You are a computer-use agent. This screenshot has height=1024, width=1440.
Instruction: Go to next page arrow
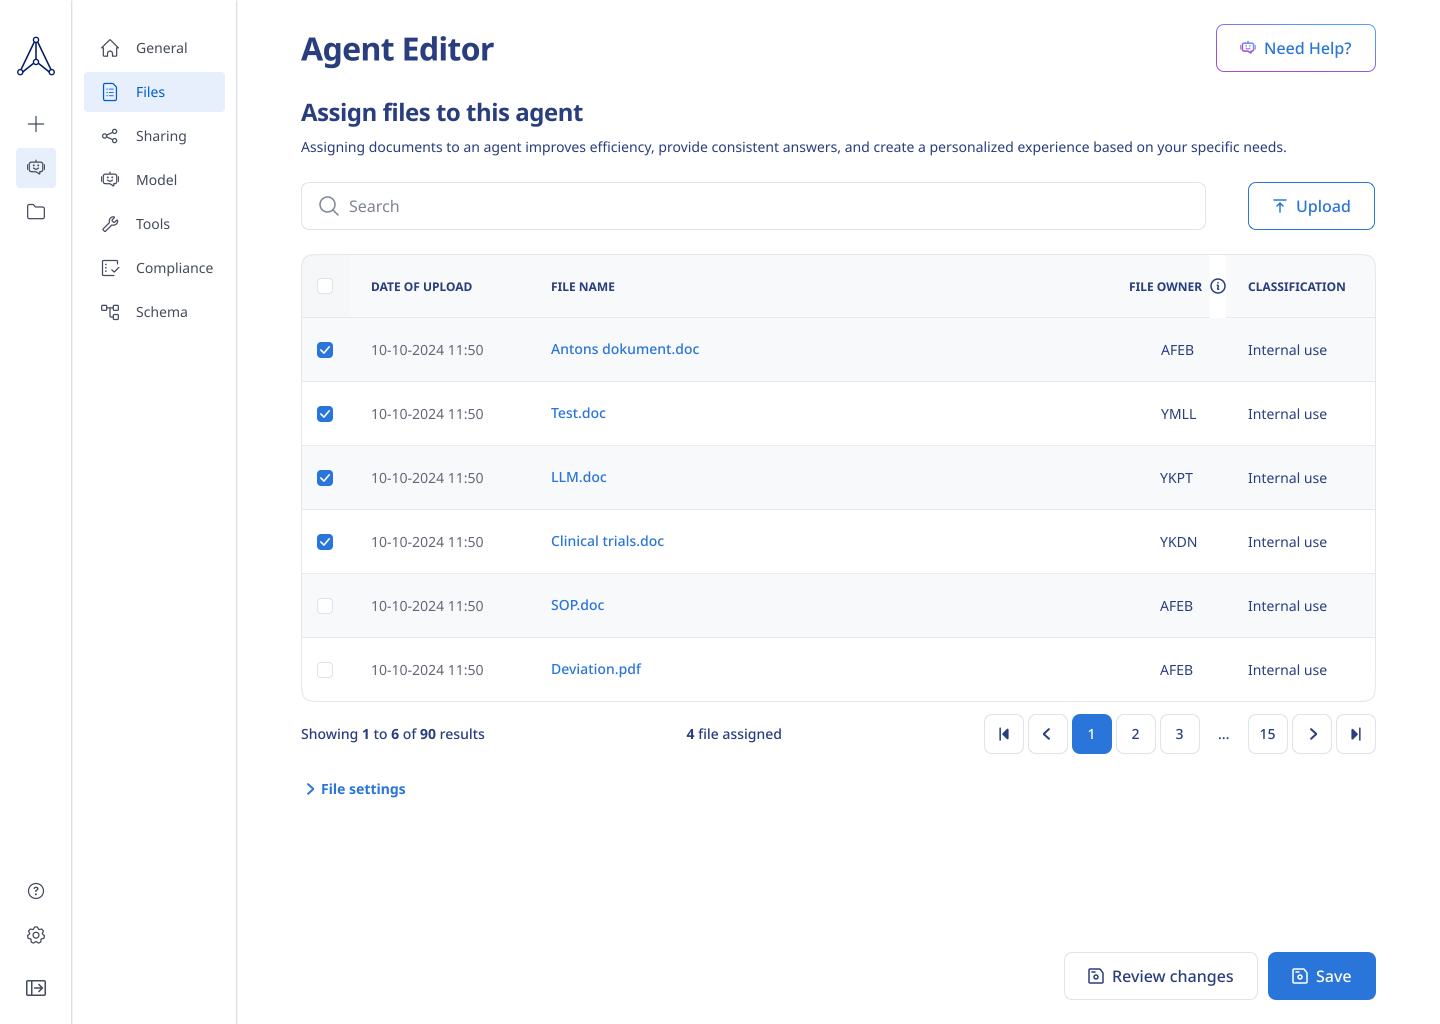click(1312, 734)
